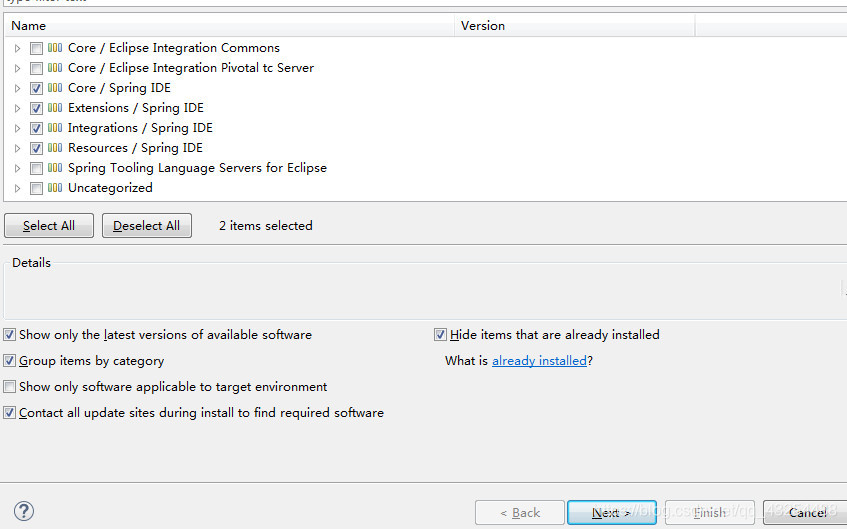Image resolution: width=847 pixels, height=529 pixels.
Task: Select the Uncategorized row text
Action: point(110,188)
